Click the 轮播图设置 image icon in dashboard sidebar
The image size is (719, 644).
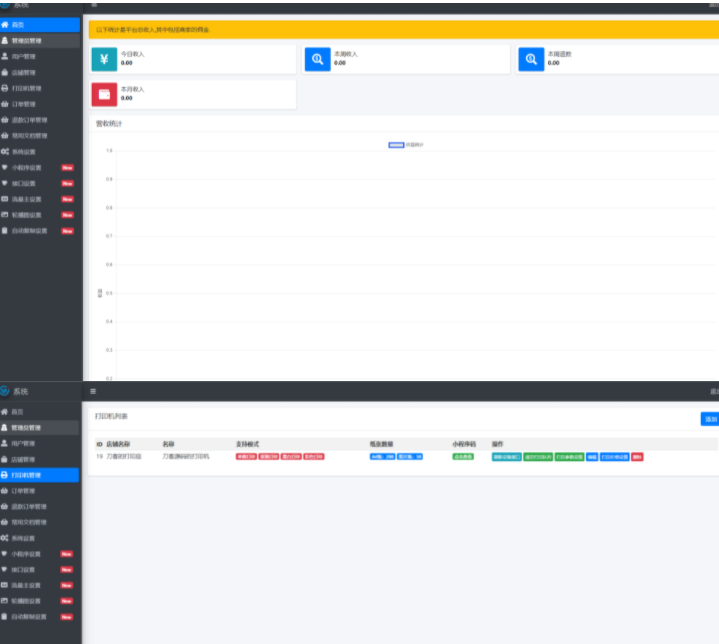5,215
